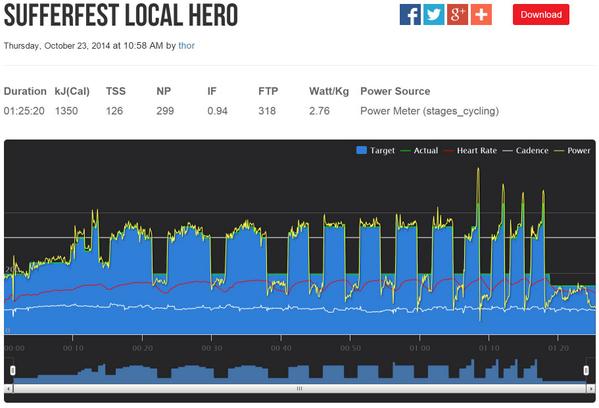Share the workout on Google Plus

point(458,15)
